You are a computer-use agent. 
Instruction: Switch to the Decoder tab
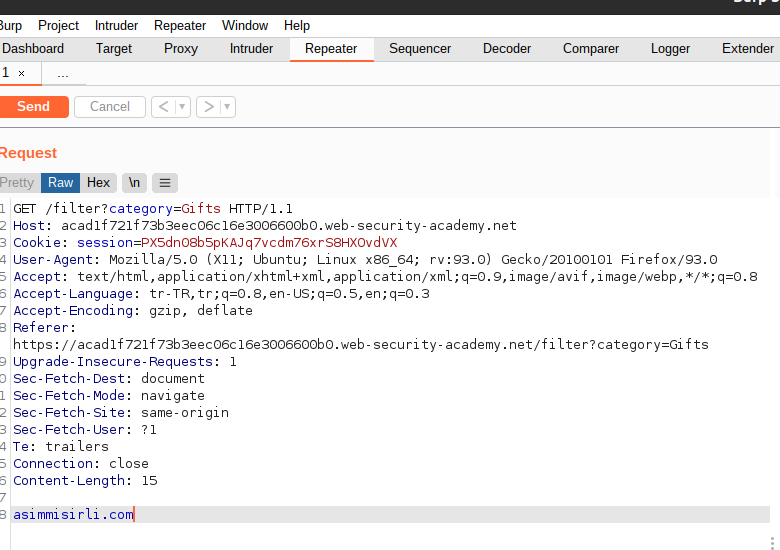(x=507, y=49)
